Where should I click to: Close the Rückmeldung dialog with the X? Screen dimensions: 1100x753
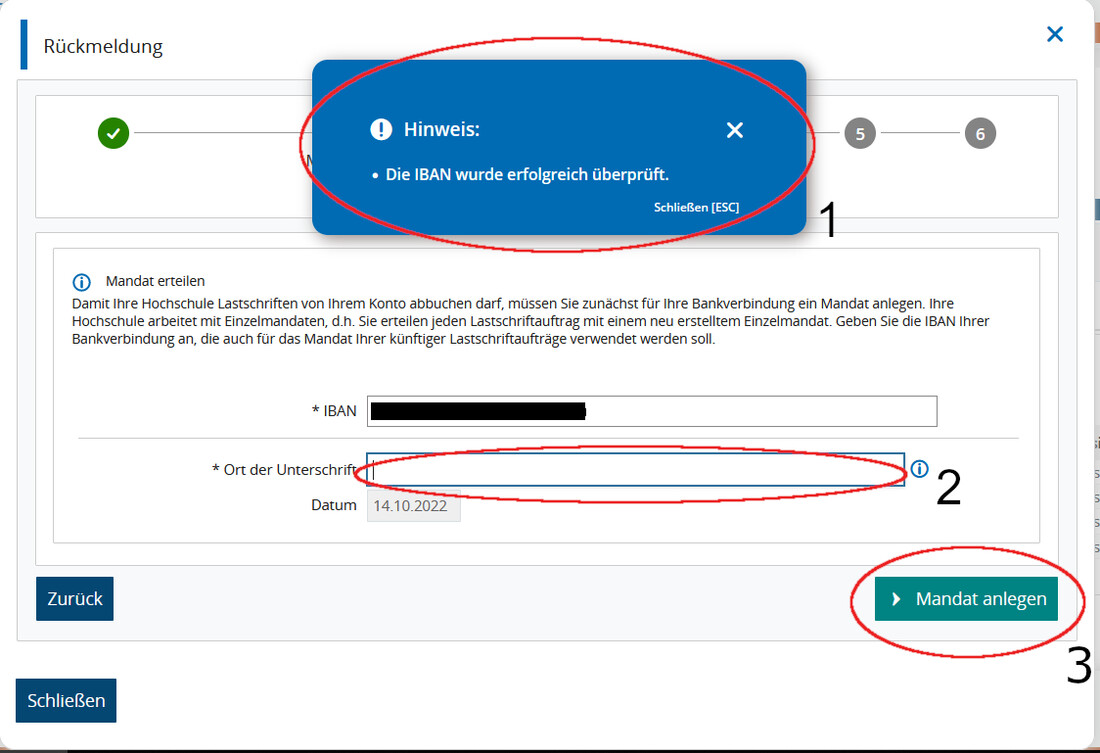pos(1054,34)
